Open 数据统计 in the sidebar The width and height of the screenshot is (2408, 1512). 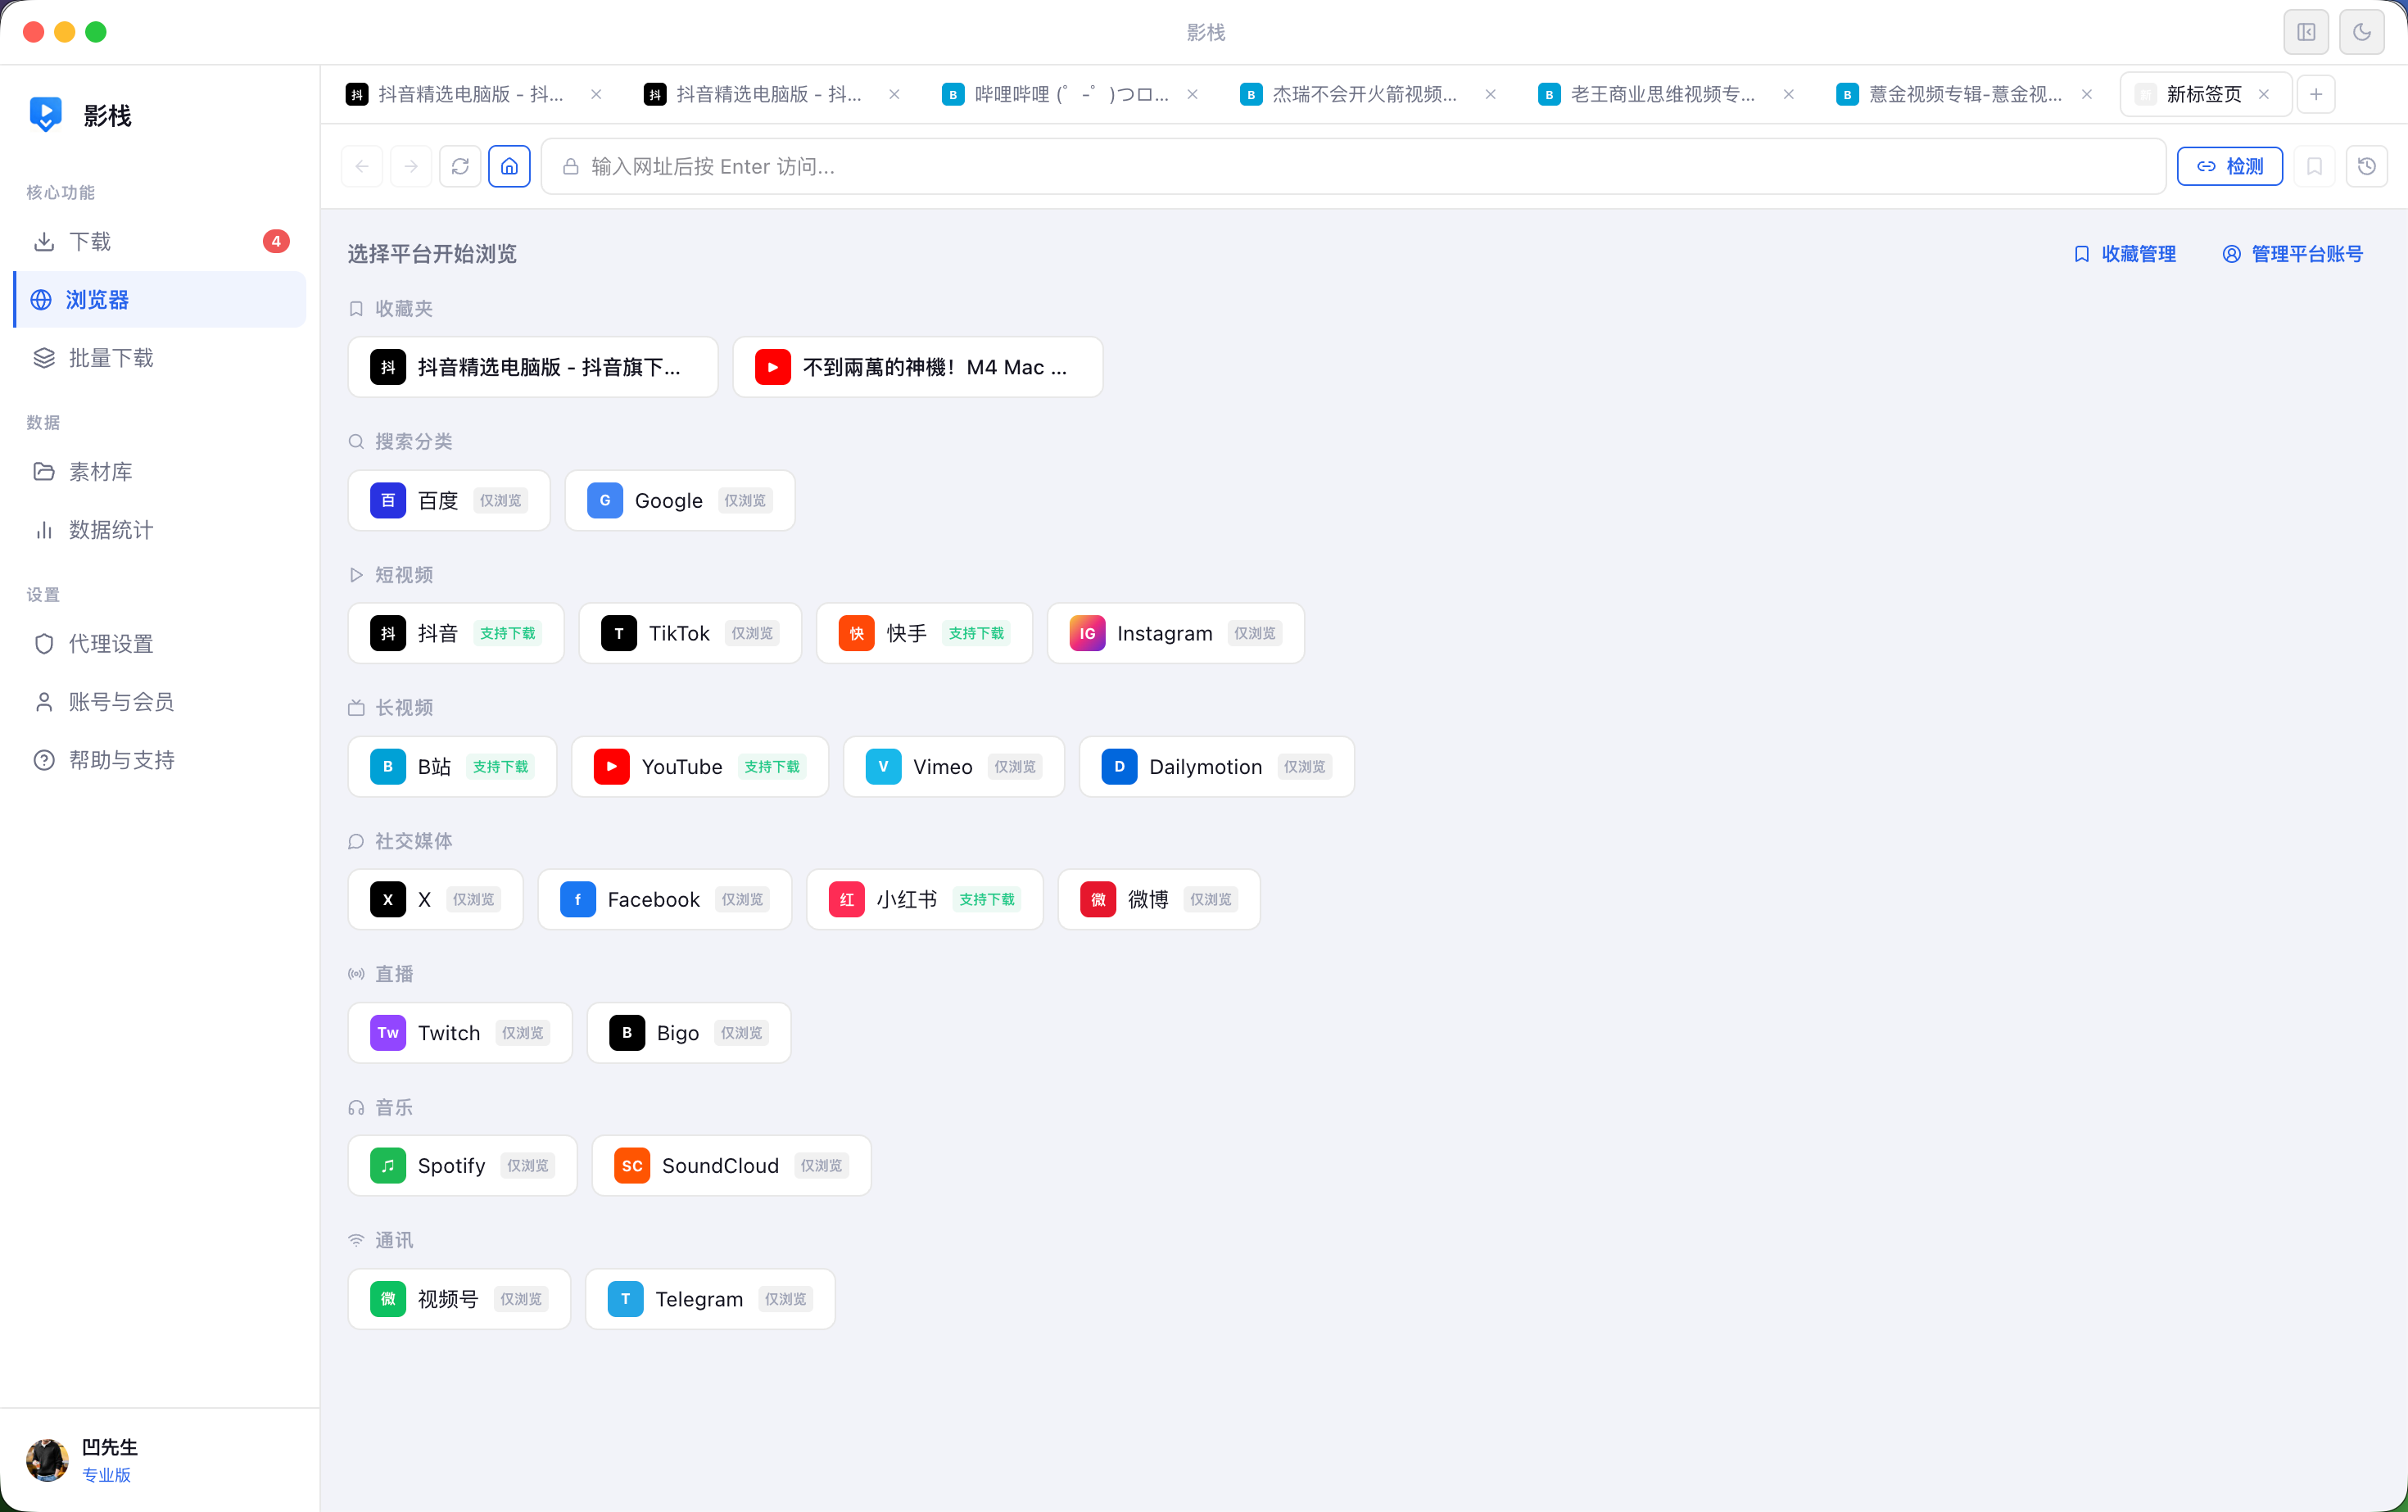(160, 530)
